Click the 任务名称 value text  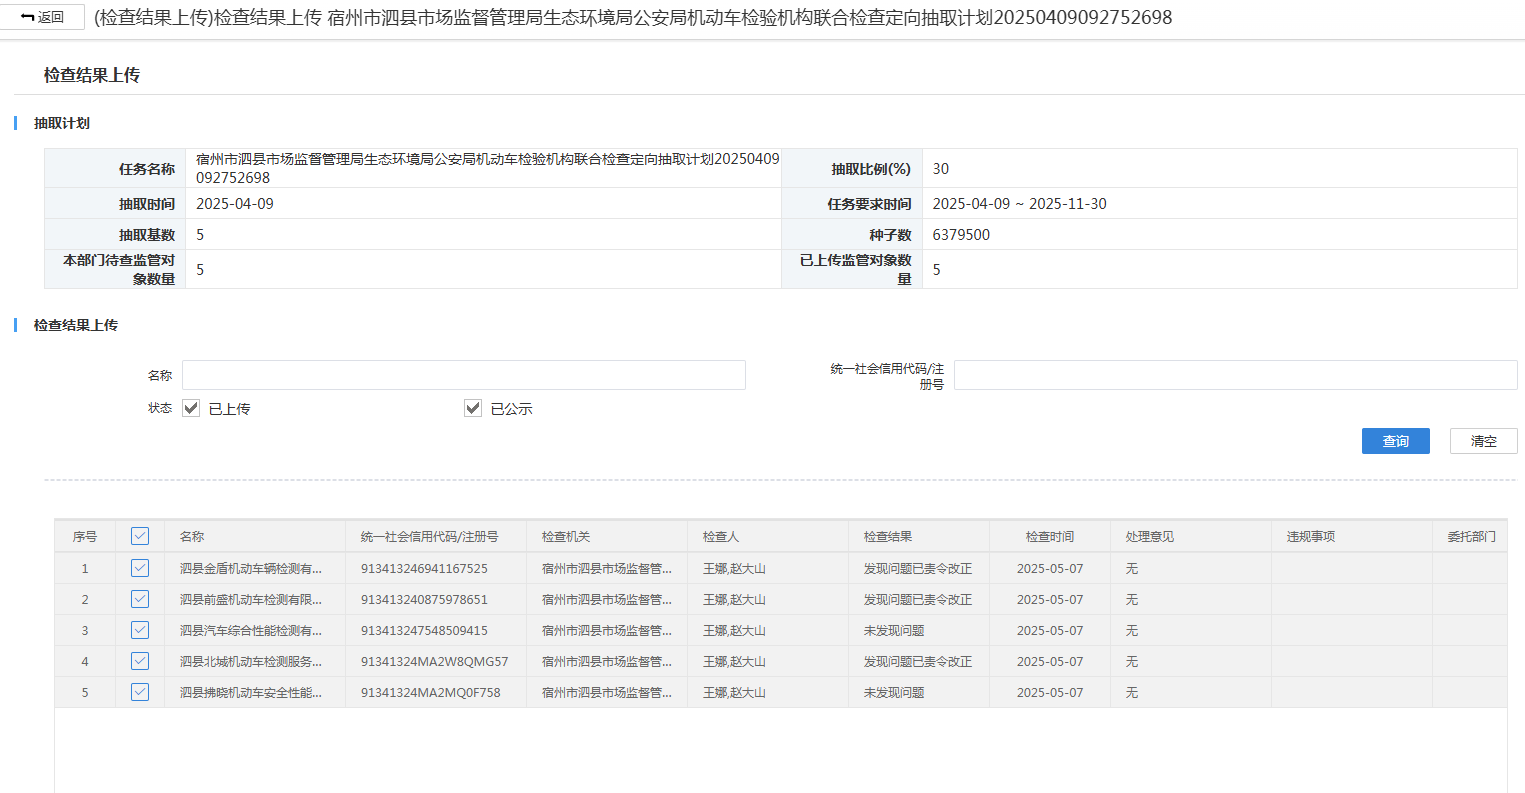[488, 168]
